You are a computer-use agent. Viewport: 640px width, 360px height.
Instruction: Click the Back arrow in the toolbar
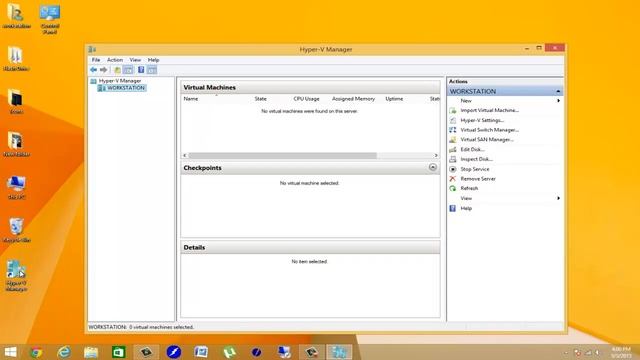coord(93,70)
